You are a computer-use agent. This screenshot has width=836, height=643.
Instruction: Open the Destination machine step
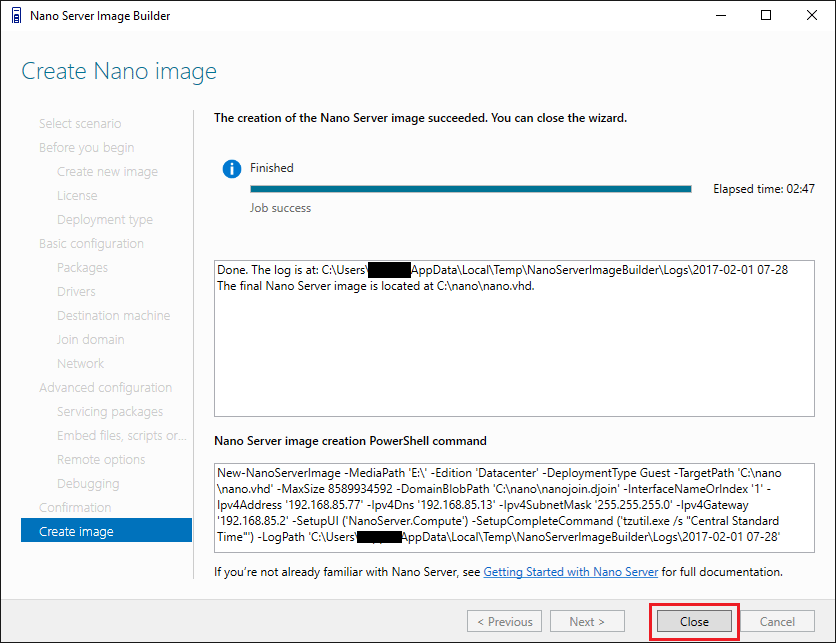[x=114, y=315]
